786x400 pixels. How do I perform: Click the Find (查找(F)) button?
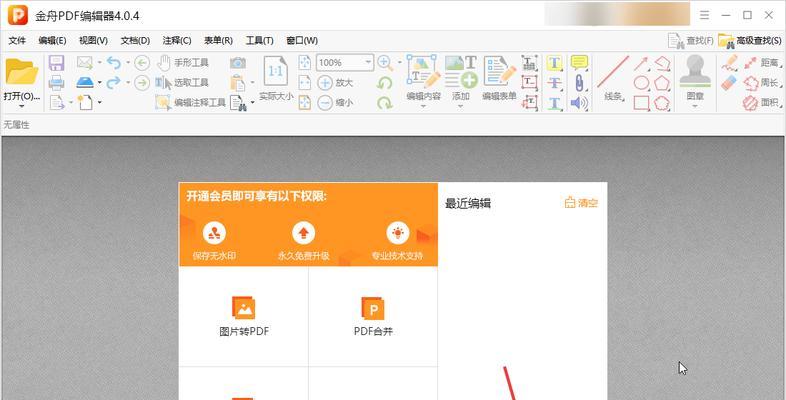click(691, 41)
